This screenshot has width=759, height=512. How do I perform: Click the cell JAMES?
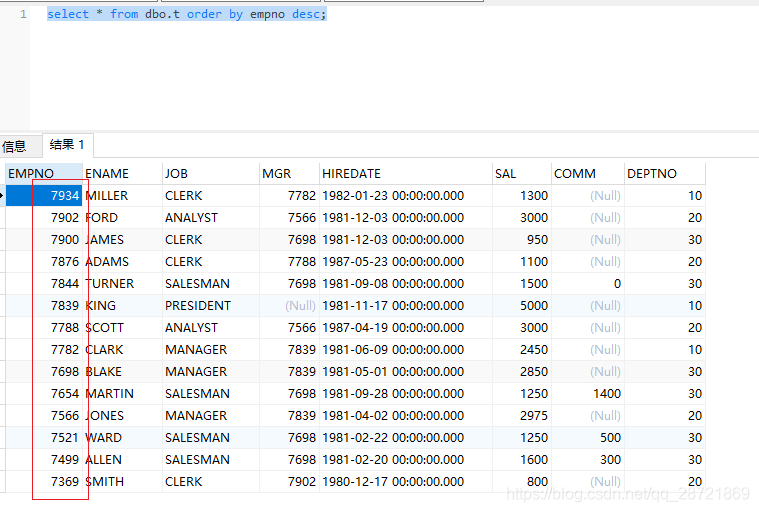122,240
